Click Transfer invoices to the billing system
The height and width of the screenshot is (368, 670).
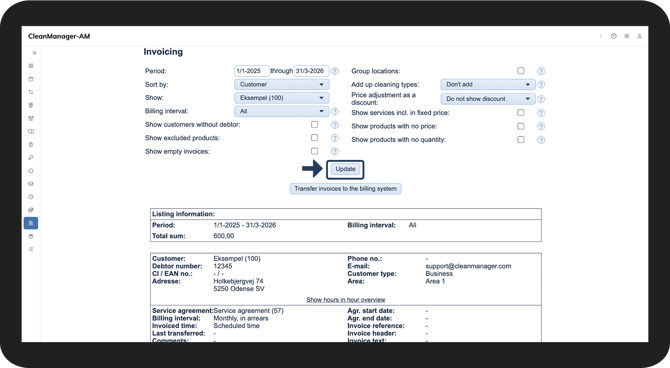pos(345,188)
